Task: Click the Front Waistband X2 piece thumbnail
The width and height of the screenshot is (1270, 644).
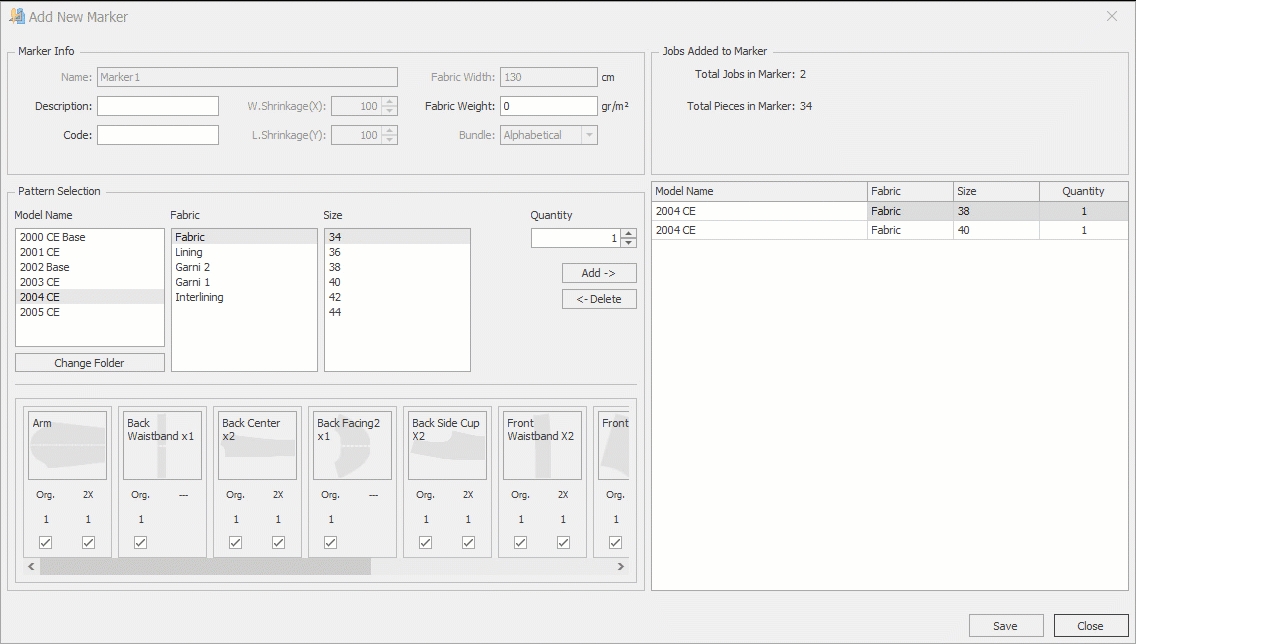Action: [x=542, y=446]
